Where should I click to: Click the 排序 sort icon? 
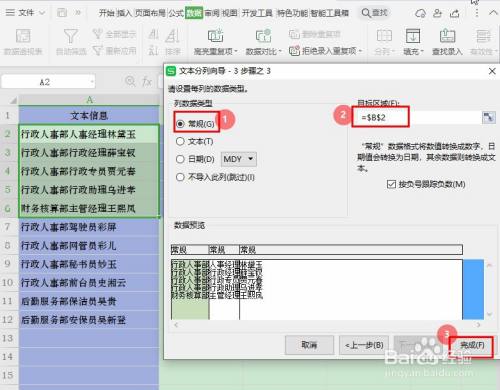coord(173,35)
